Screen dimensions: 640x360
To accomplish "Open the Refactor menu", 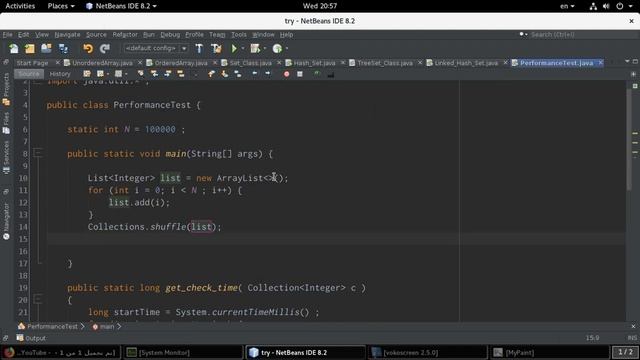I will pos(125,35).
